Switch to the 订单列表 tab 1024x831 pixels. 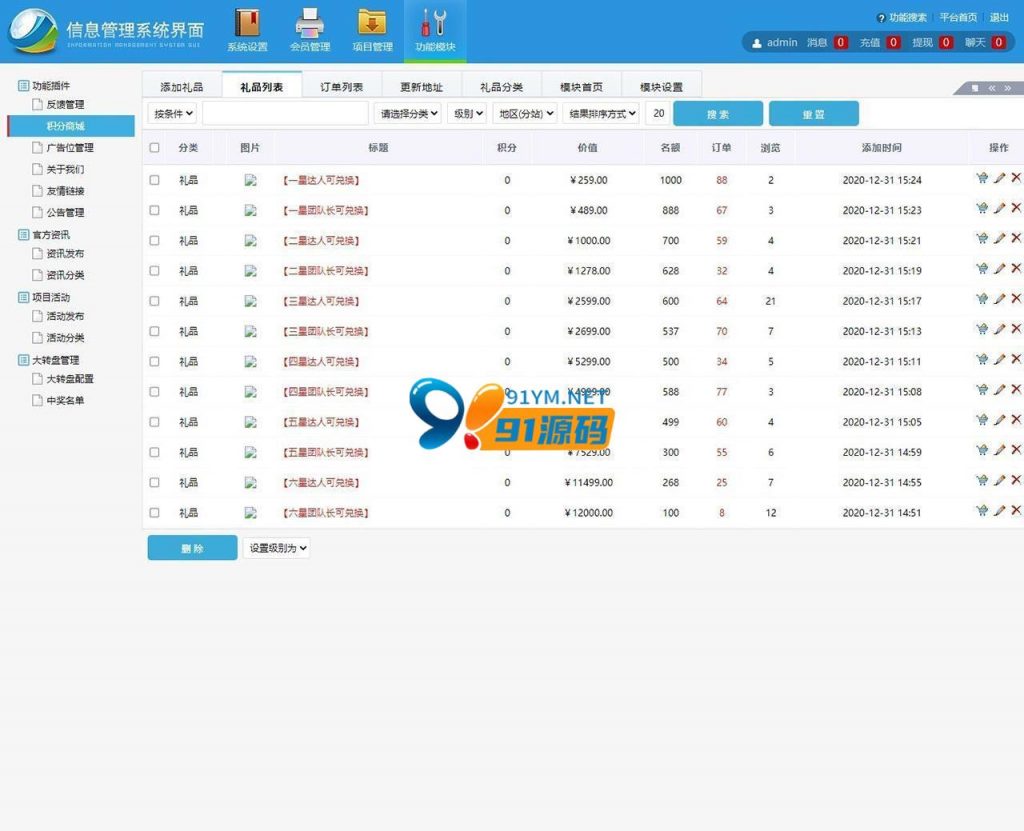[342, 87]
